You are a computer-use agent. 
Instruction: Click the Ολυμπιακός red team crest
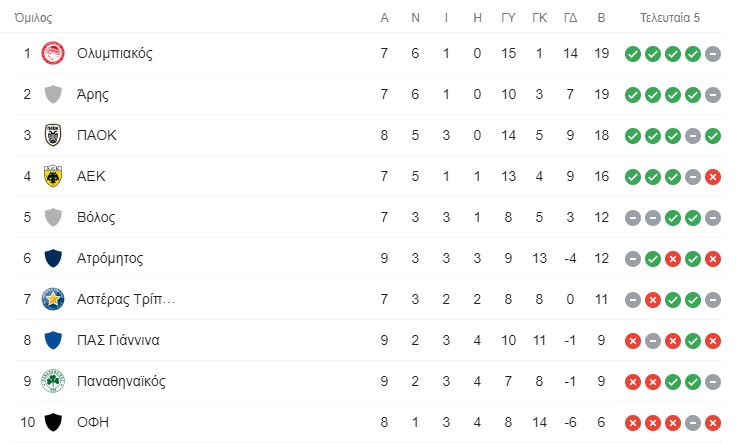[x=53, y=53]
